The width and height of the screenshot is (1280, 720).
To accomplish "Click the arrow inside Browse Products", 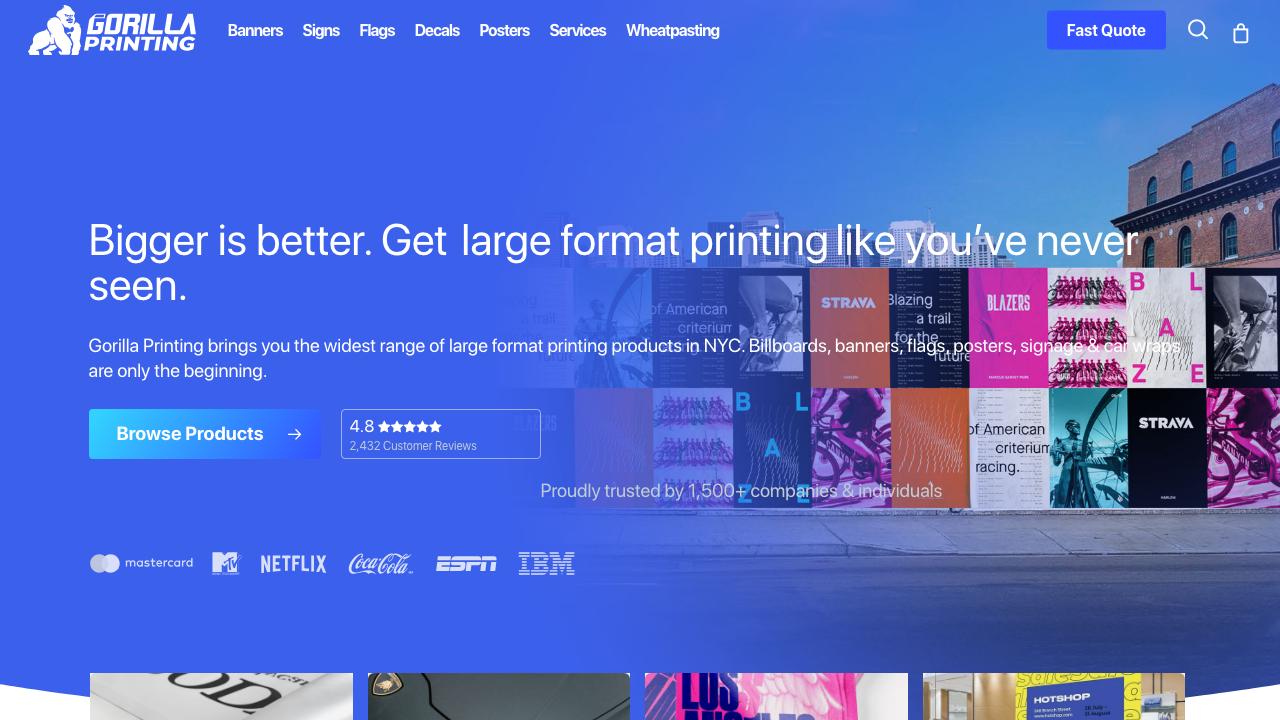I will coord(295,434).
